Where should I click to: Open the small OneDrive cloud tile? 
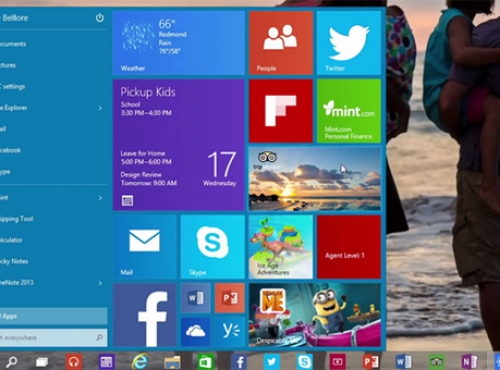tap(196, 332)
